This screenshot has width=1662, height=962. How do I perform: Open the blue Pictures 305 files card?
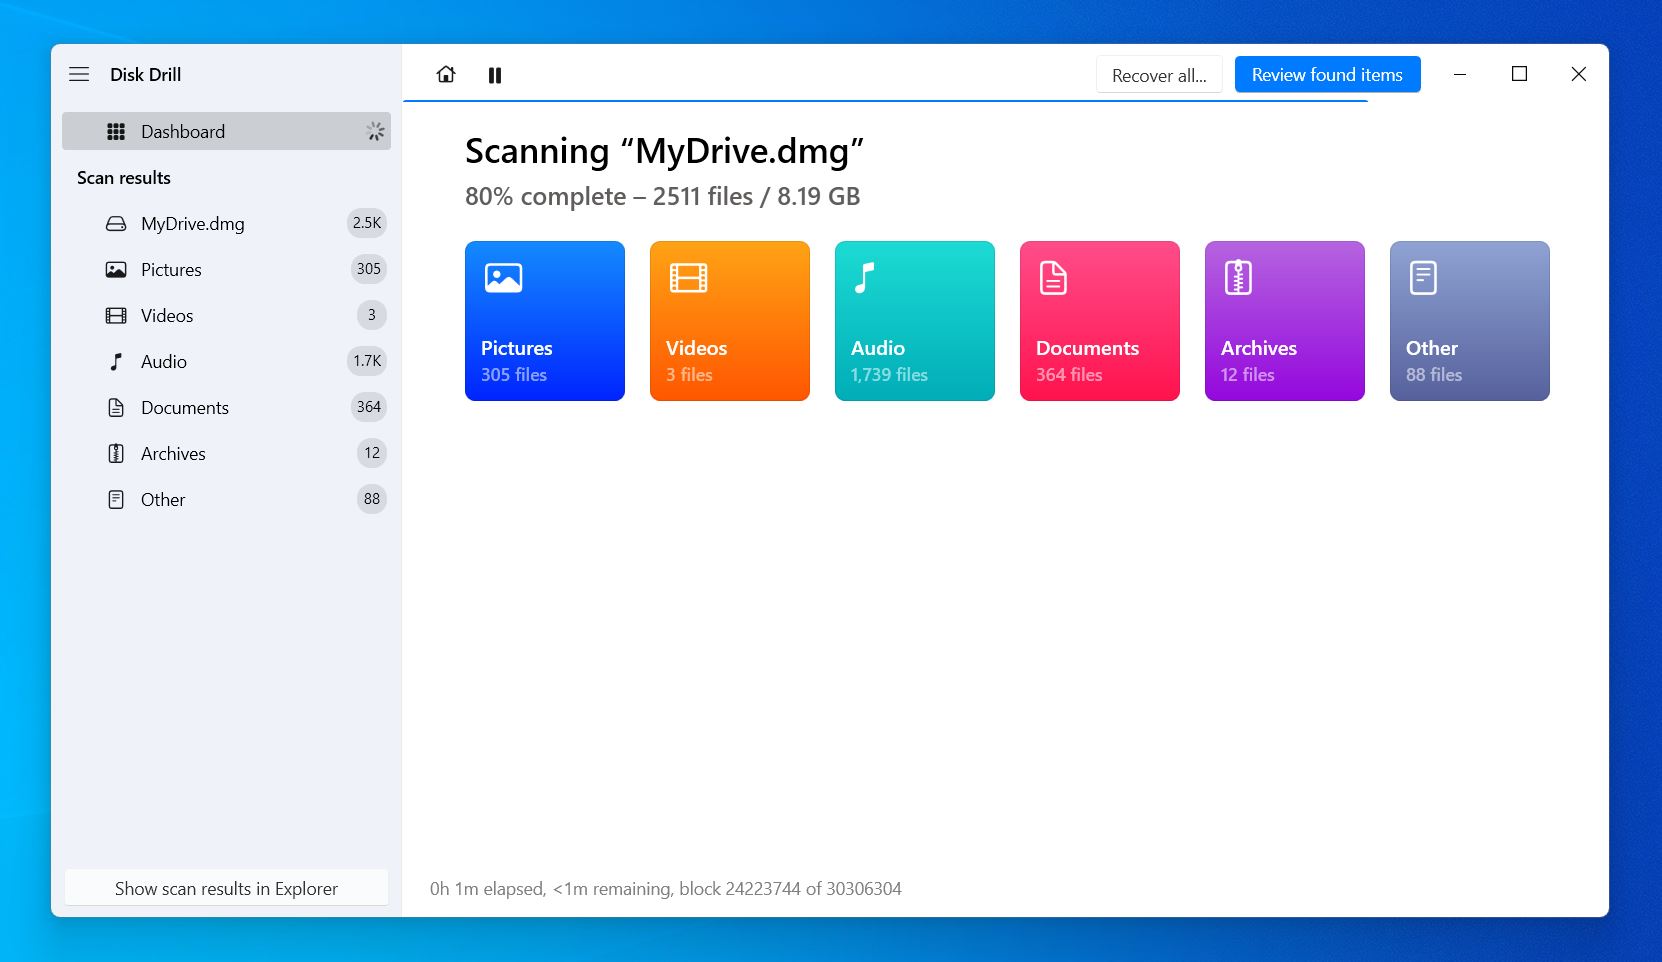click(x=545, y=321)
